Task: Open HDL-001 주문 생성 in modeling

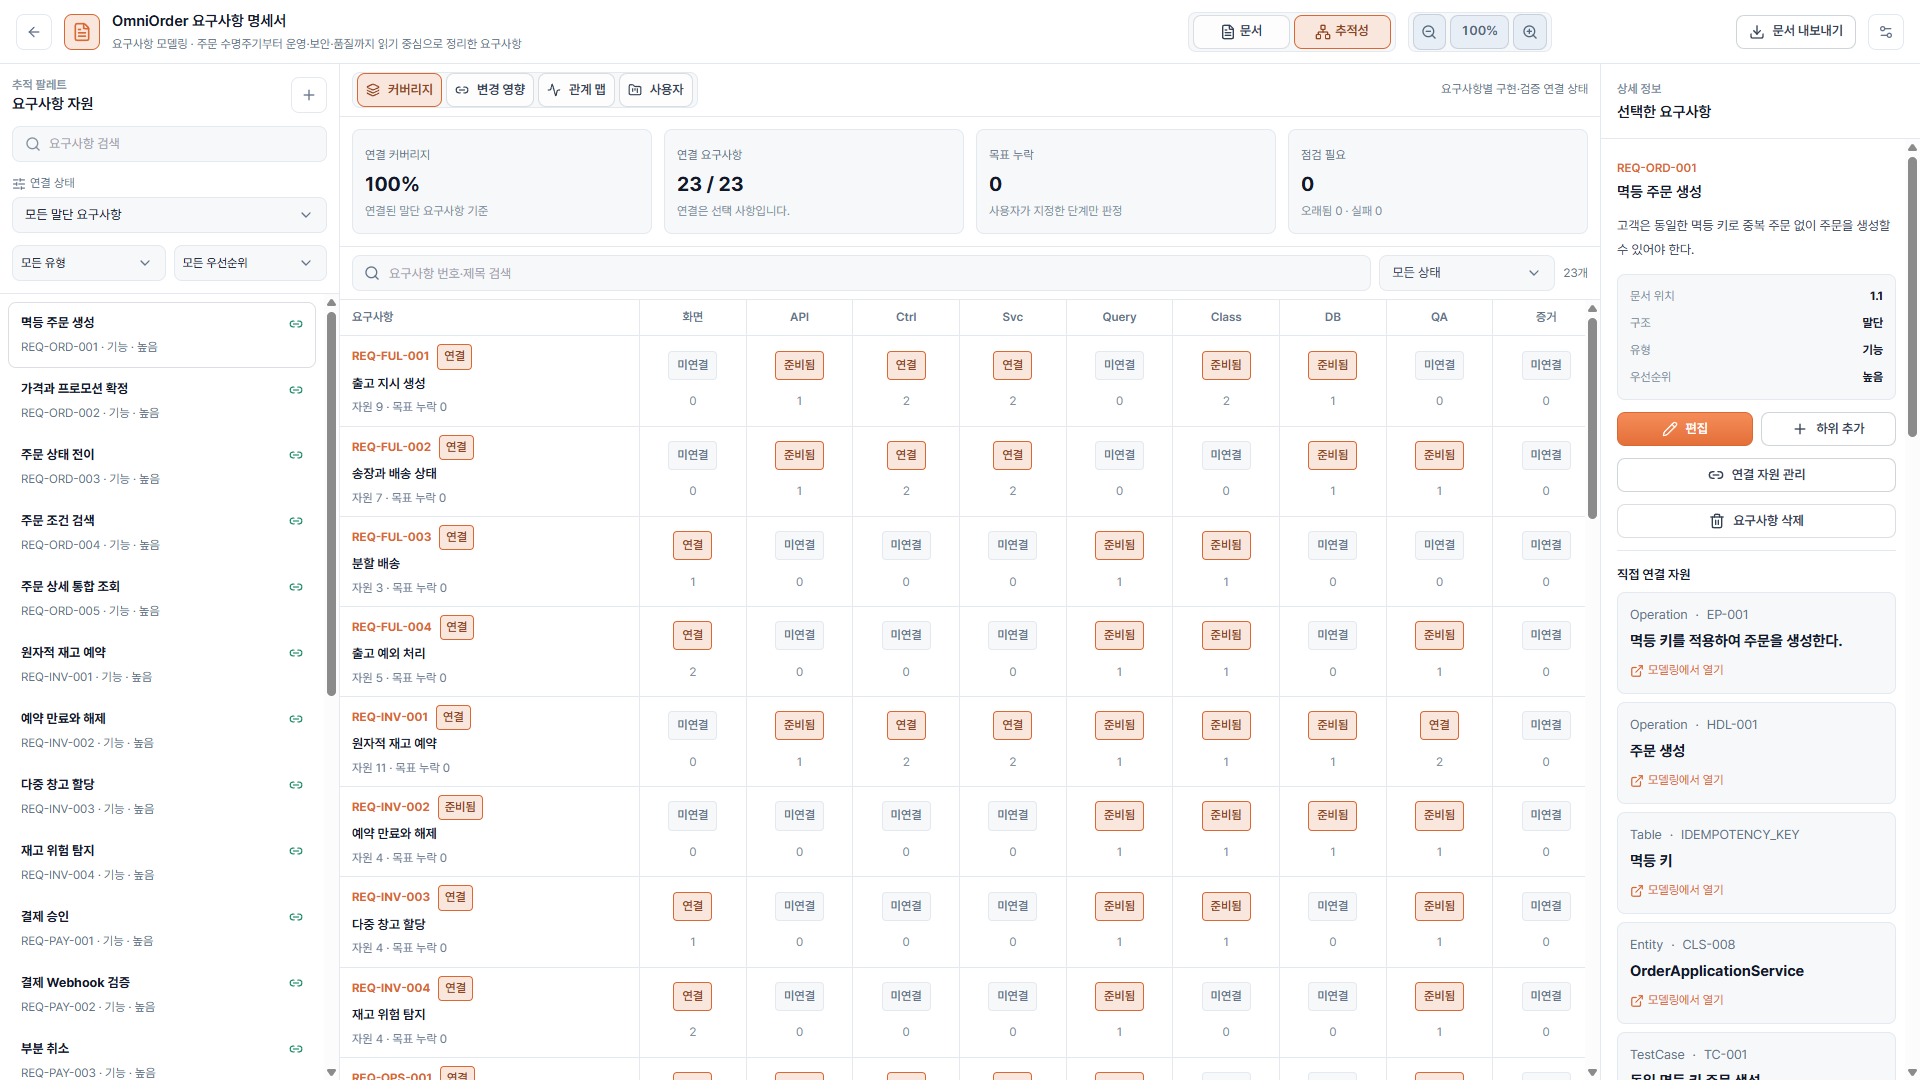Action: [1677, 780]
